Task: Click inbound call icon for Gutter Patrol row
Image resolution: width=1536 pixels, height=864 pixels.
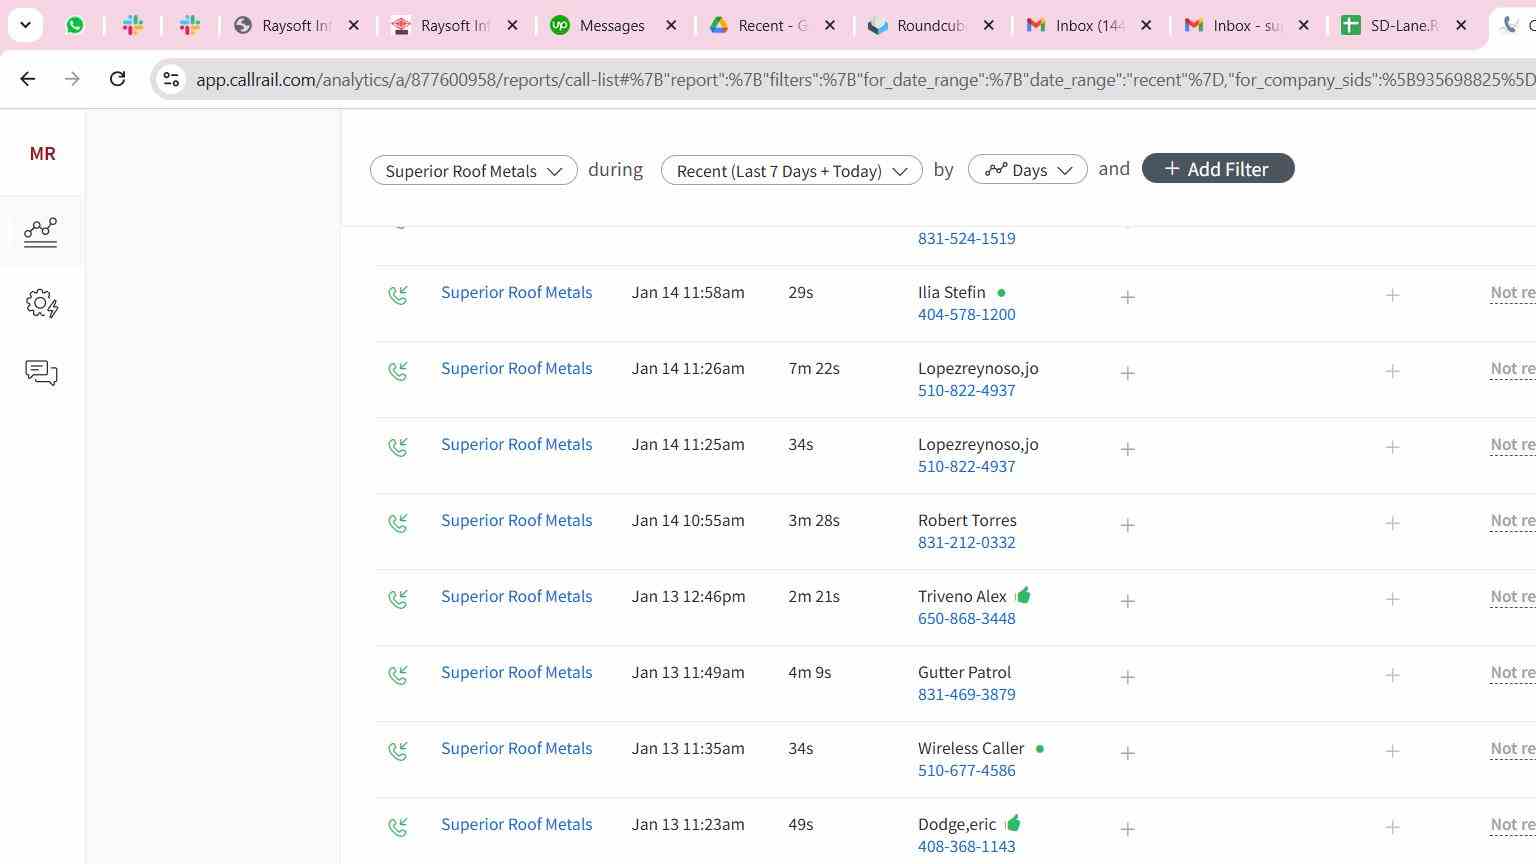Action: tap(398, 675)
